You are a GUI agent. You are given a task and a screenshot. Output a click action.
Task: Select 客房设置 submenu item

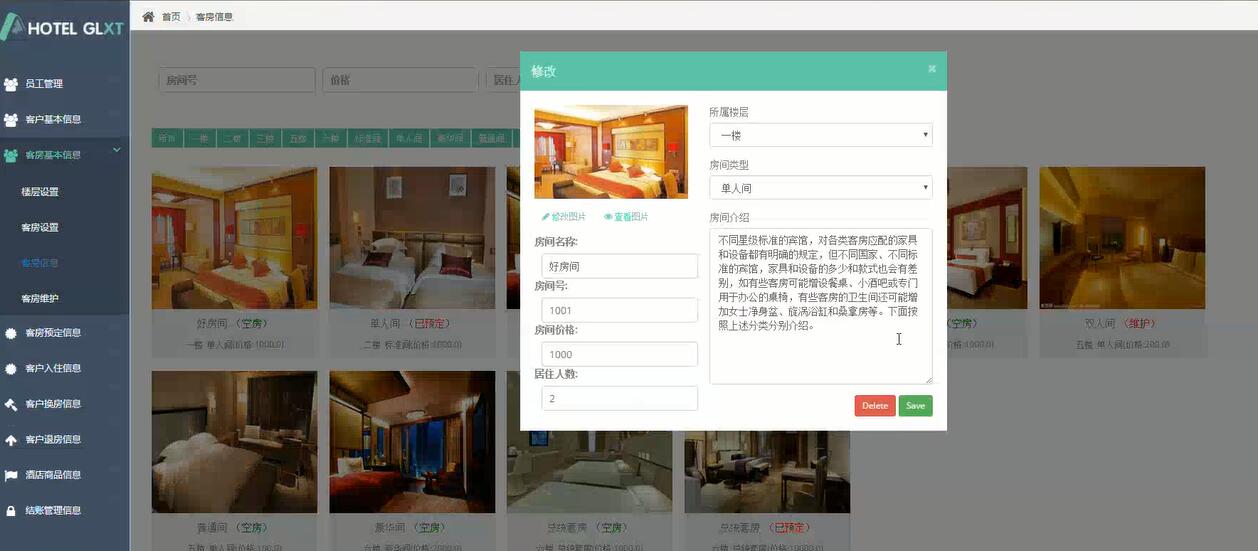[40, 228]
